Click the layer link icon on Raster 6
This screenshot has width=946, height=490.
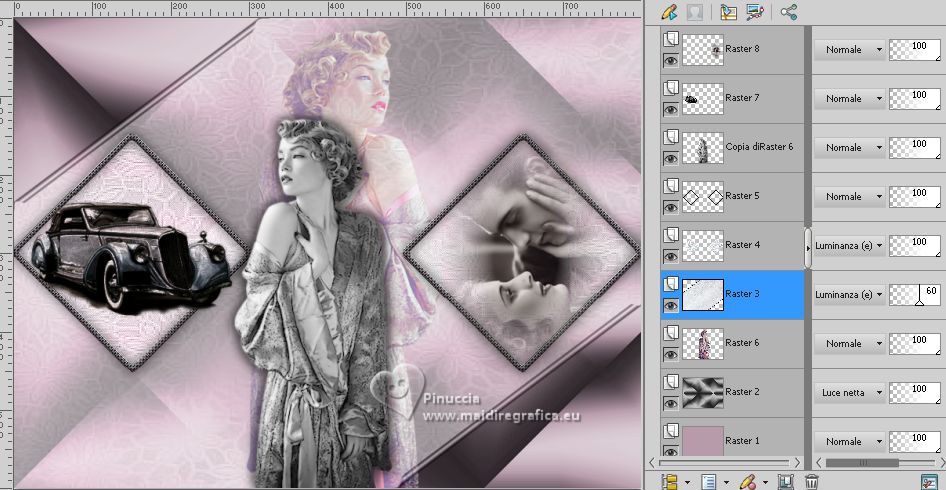click(670, 333)
